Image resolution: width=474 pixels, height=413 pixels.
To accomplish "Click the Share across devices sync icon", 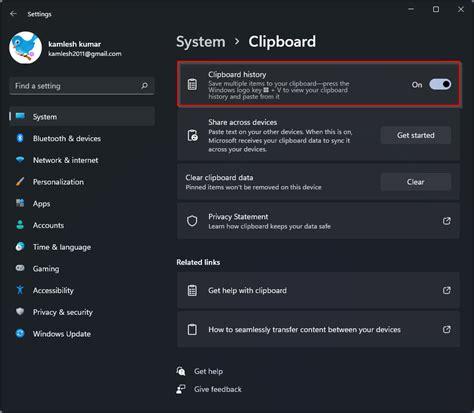I will (x=192, y=135).
